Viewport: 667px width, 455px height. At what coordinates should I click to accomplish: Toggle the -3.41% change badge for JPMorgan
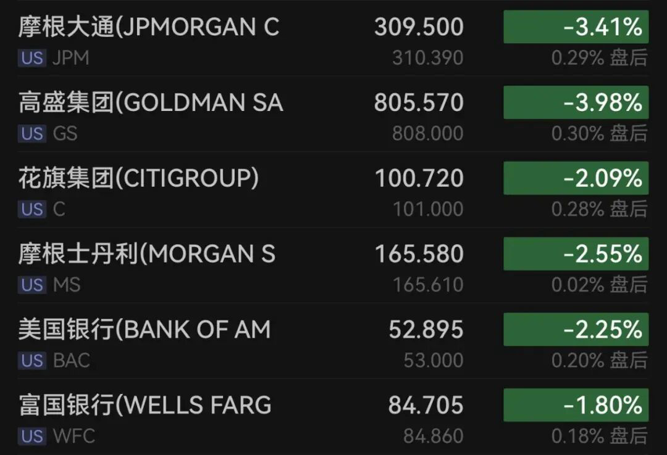[x=576, y=27]
